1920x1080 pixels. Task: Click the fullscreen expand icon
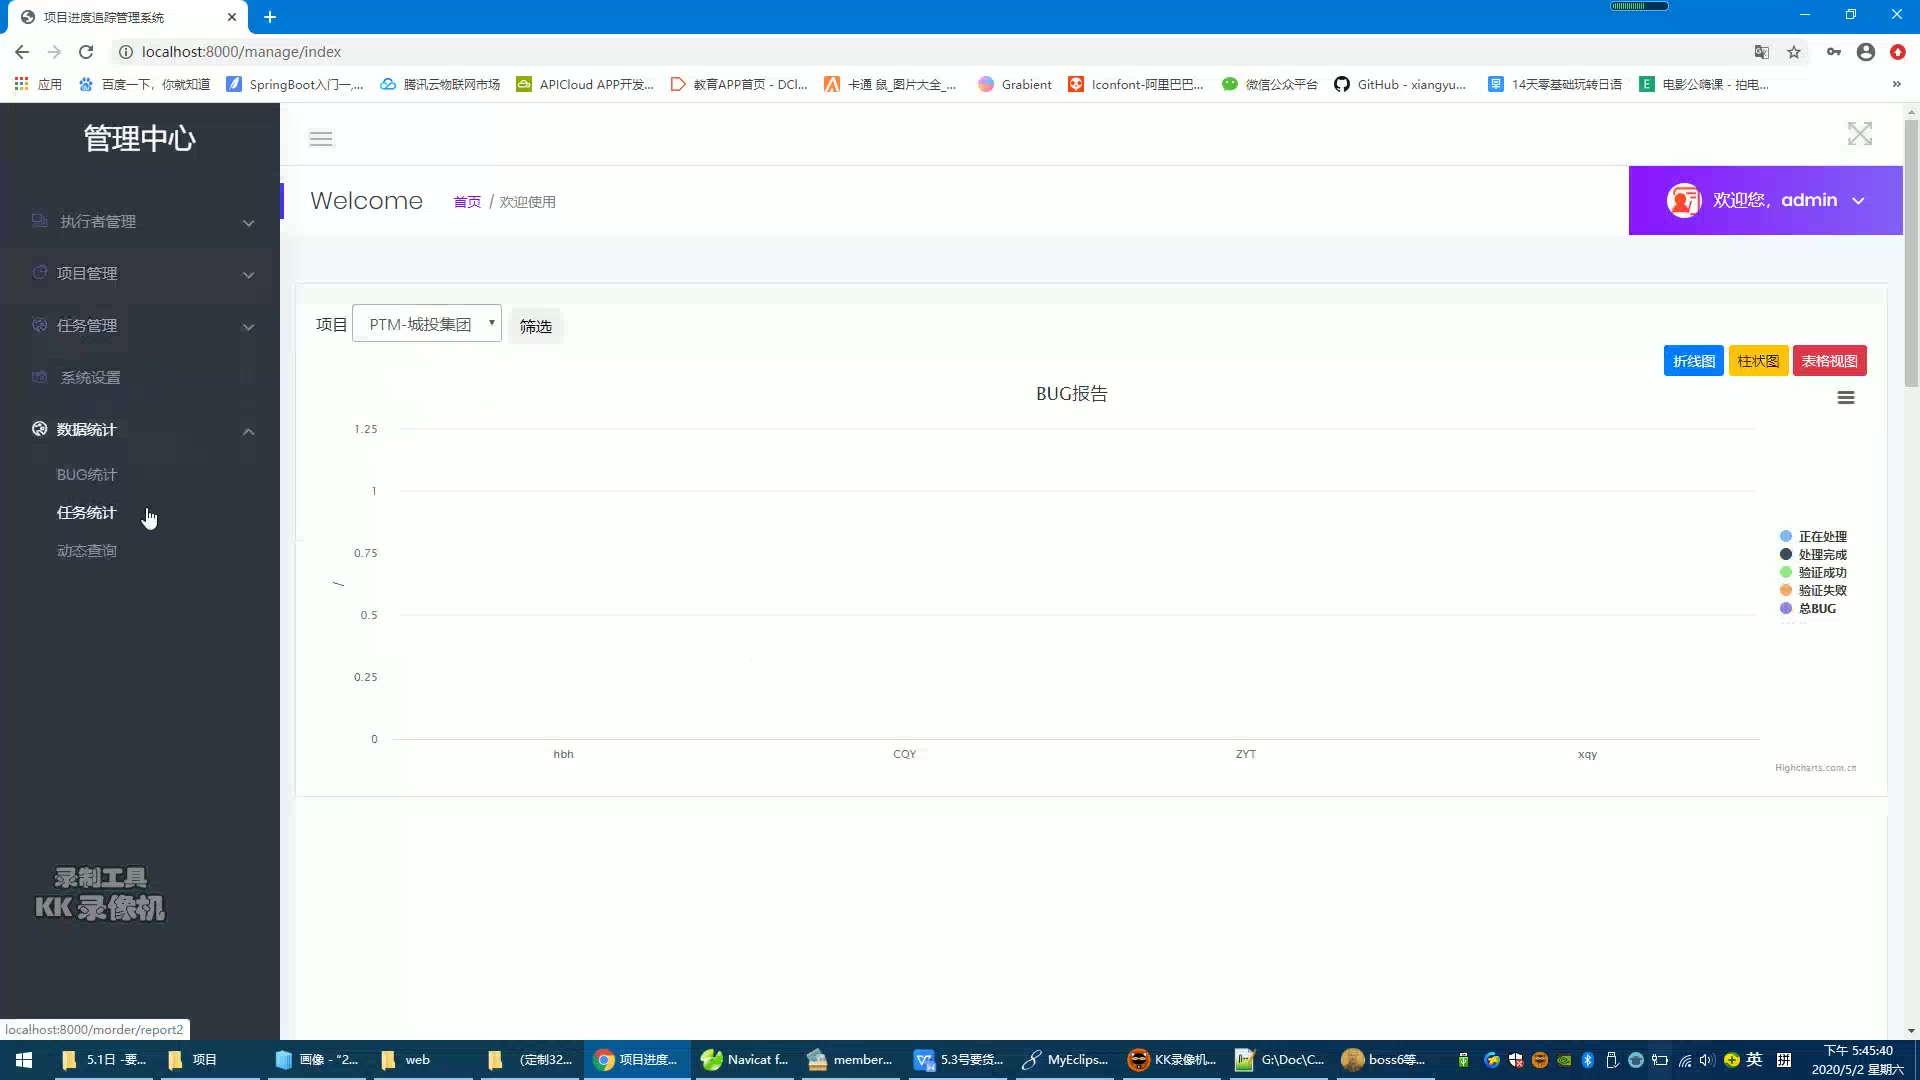click(x=1859, y=133)
